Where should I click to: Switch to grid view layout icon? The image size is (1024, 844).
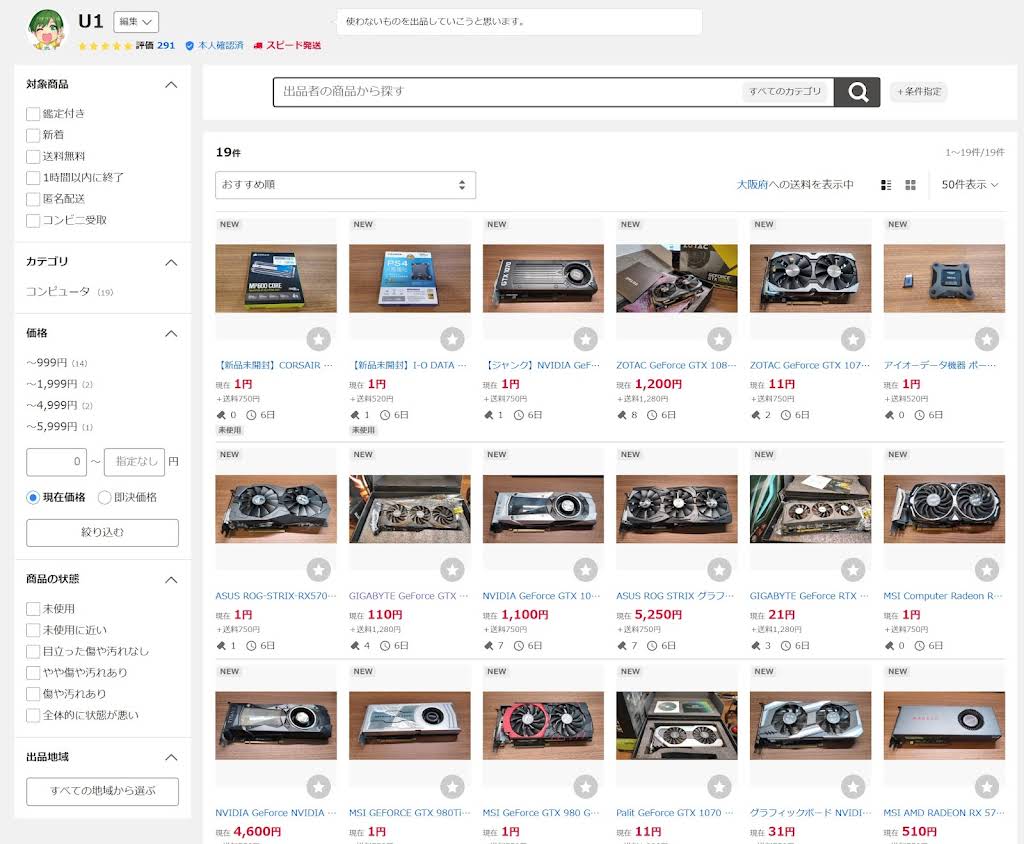coord(910,185)
